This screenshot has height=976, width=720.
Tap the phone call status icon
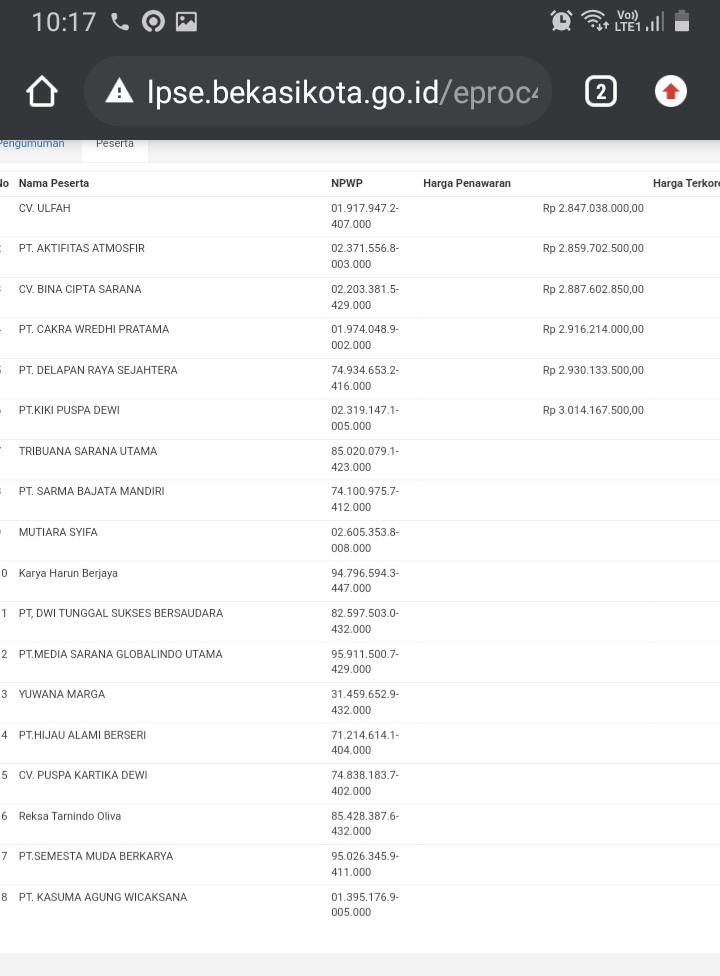pos(120,22)
